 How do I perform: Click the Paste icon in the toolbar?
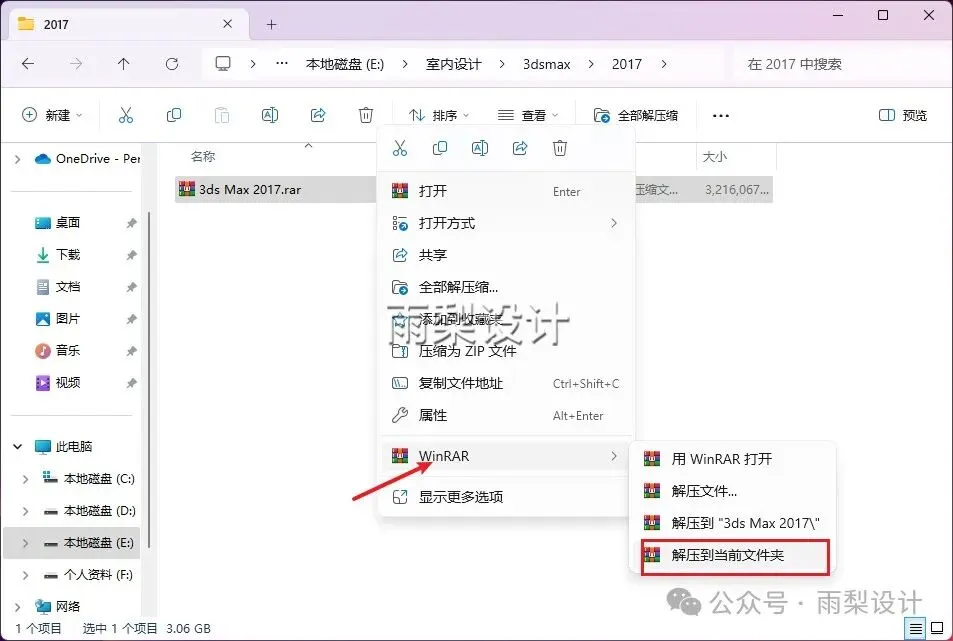click(x=222, y=115)
